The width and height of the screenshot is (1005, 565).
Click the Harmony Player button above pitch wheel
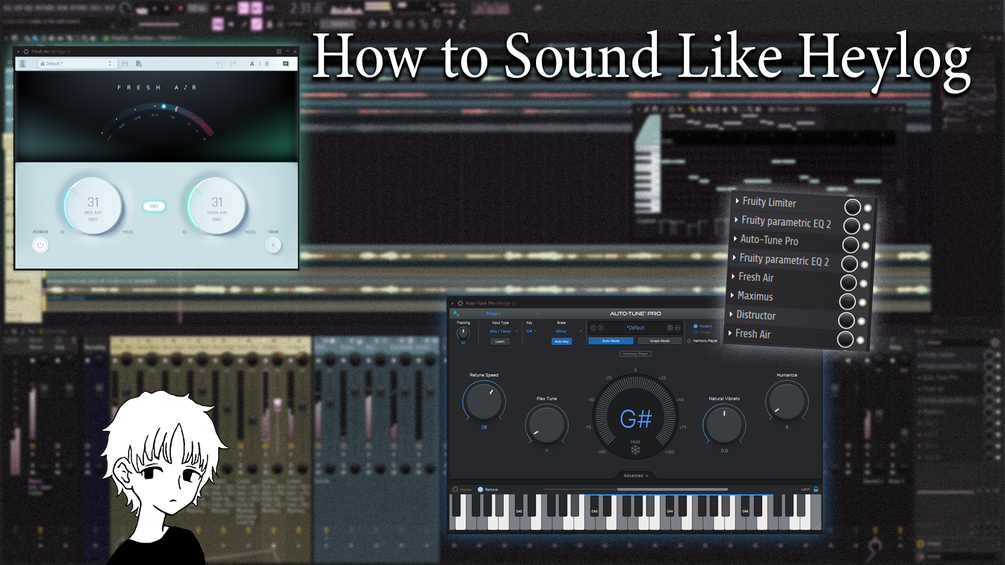tap(635, 354)
